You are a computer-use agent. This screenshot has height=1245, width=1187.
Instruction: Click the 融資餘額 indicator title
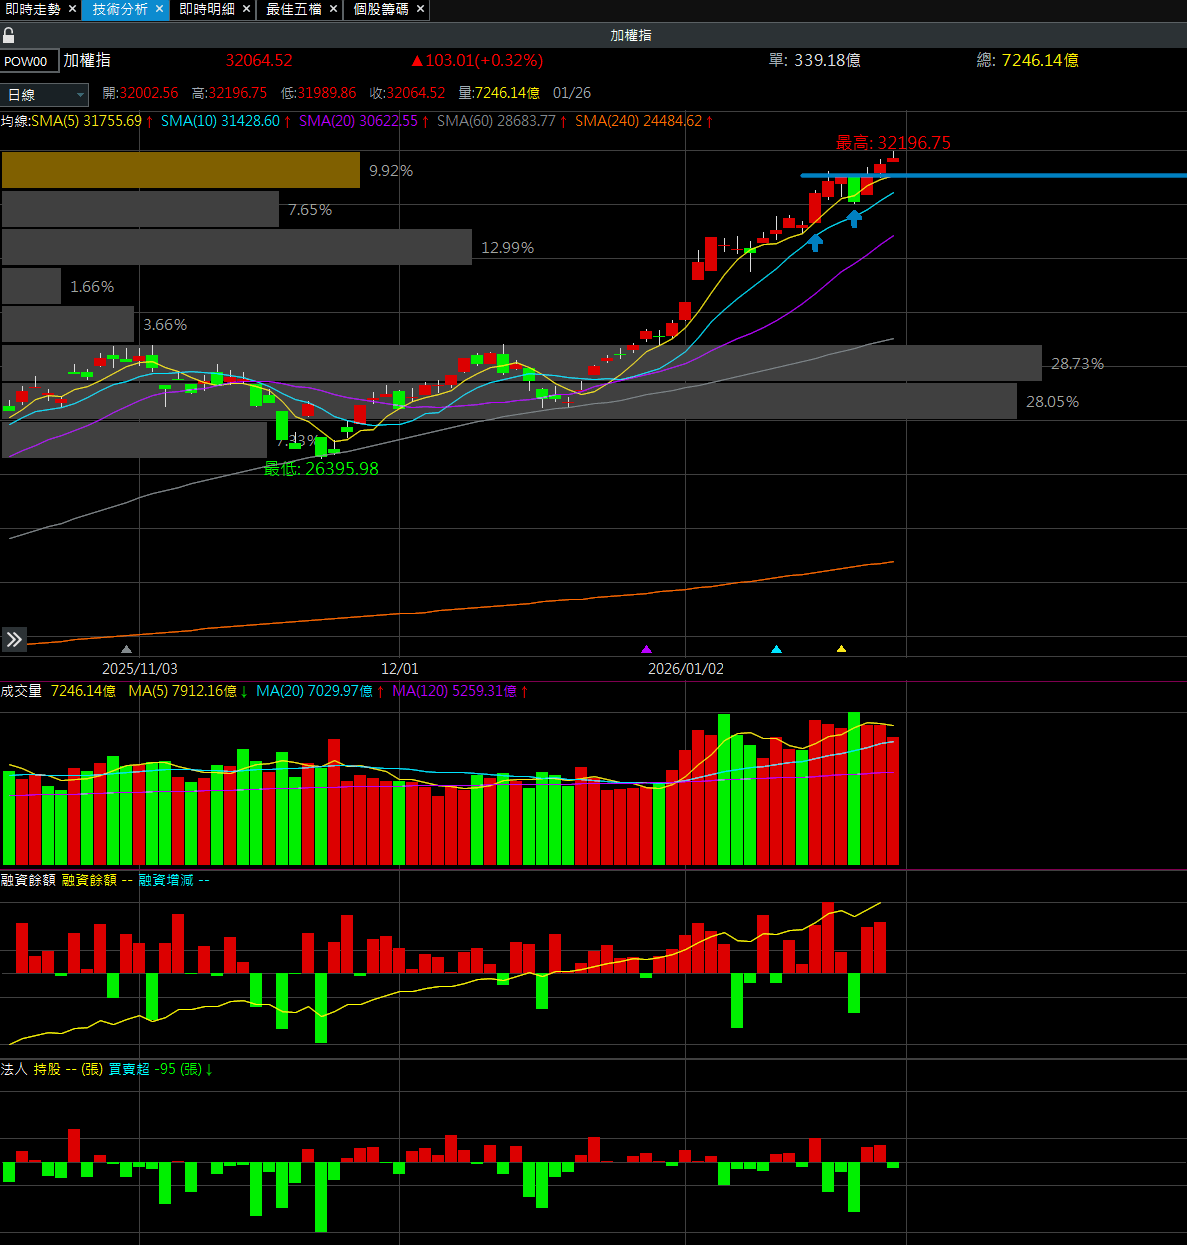(28, 880)
